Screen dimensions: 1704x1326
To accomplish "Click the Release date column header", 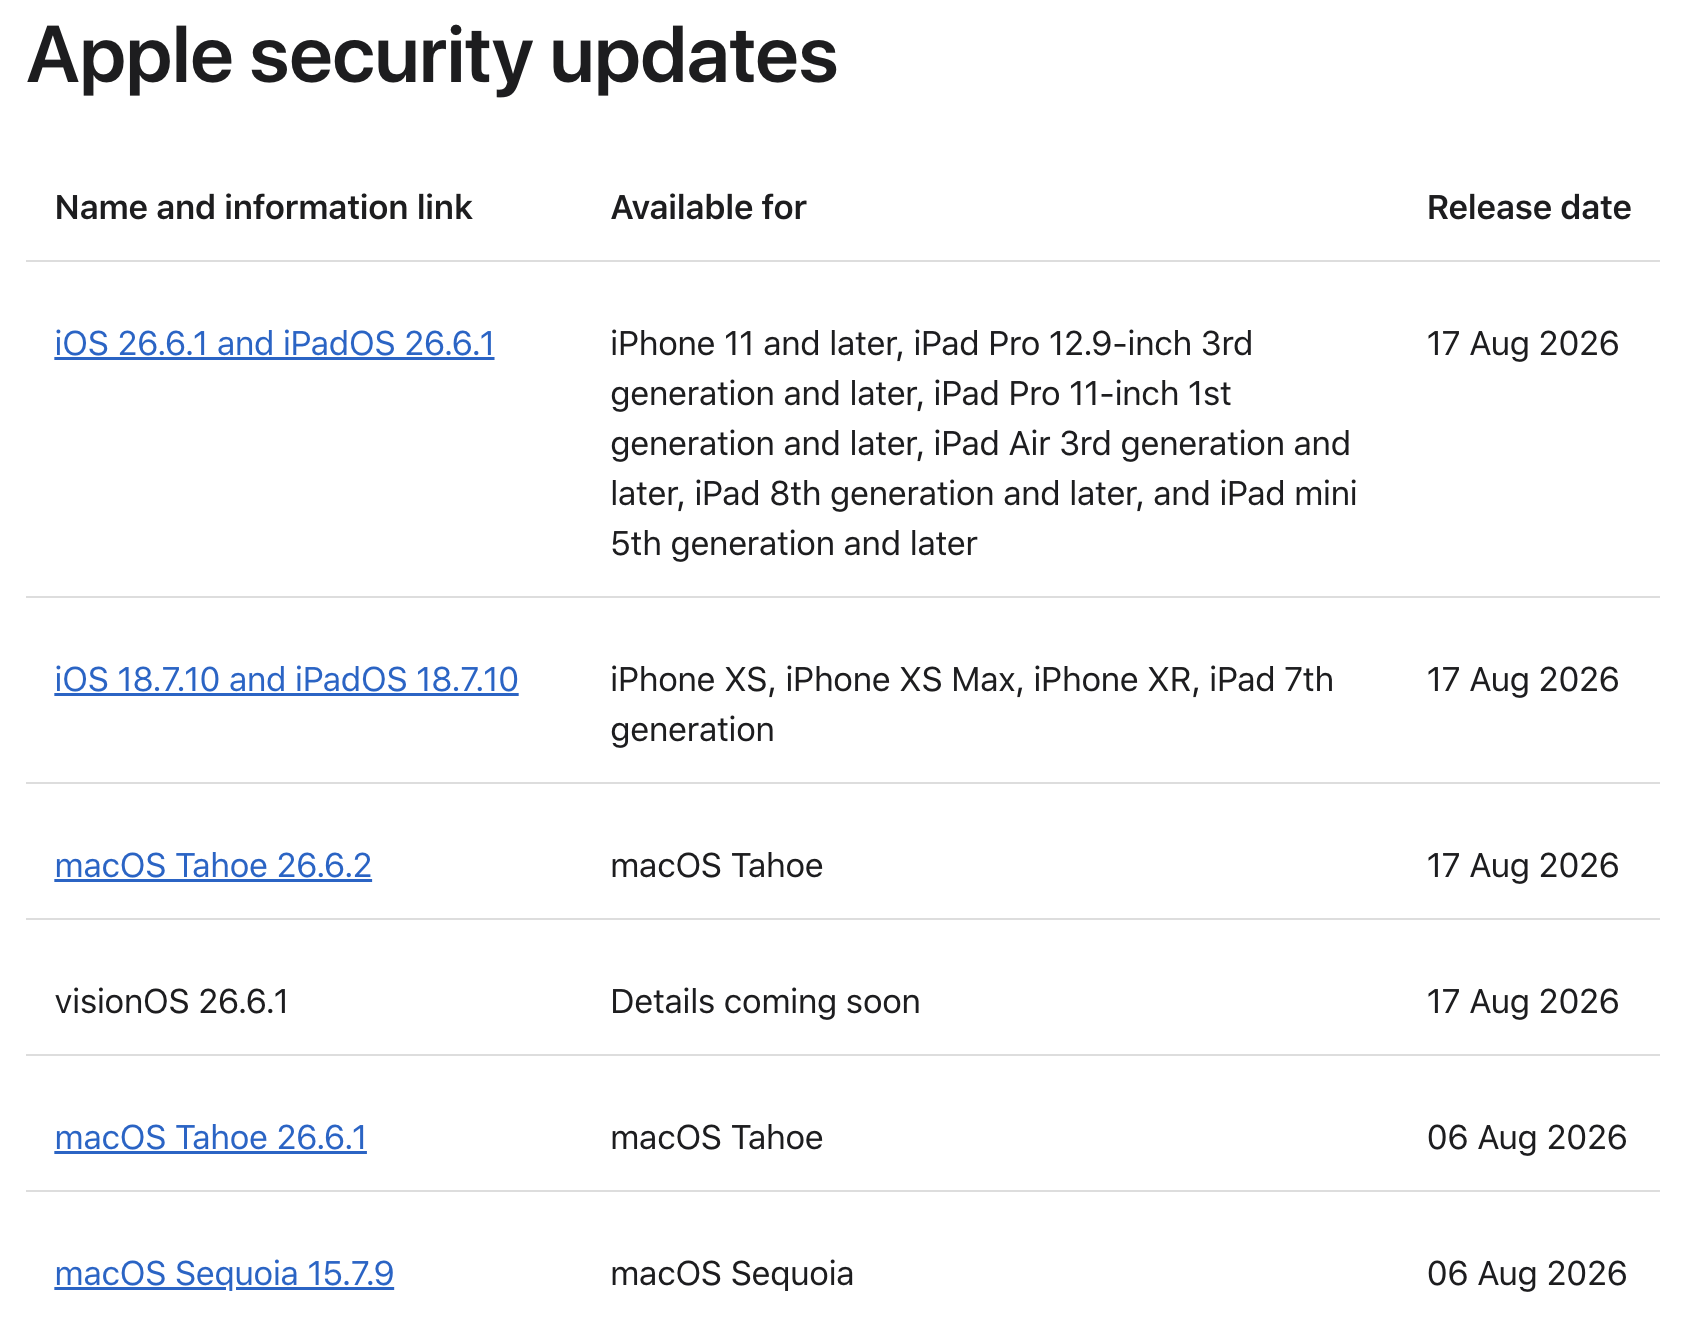I will (1529, 207).
